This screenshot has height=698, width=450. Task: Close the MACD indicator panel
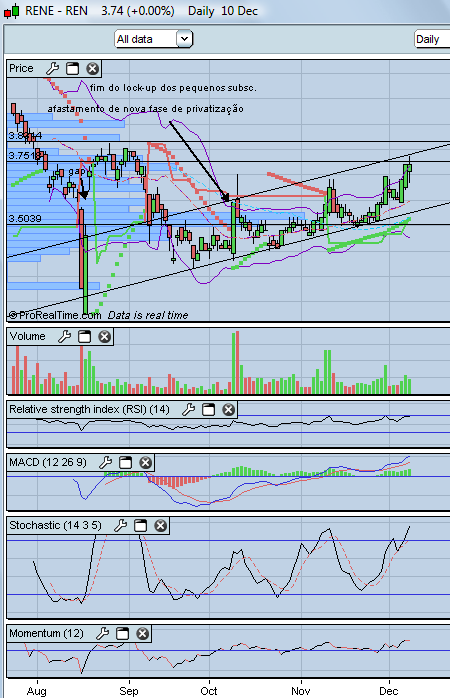tap(145, 463)
